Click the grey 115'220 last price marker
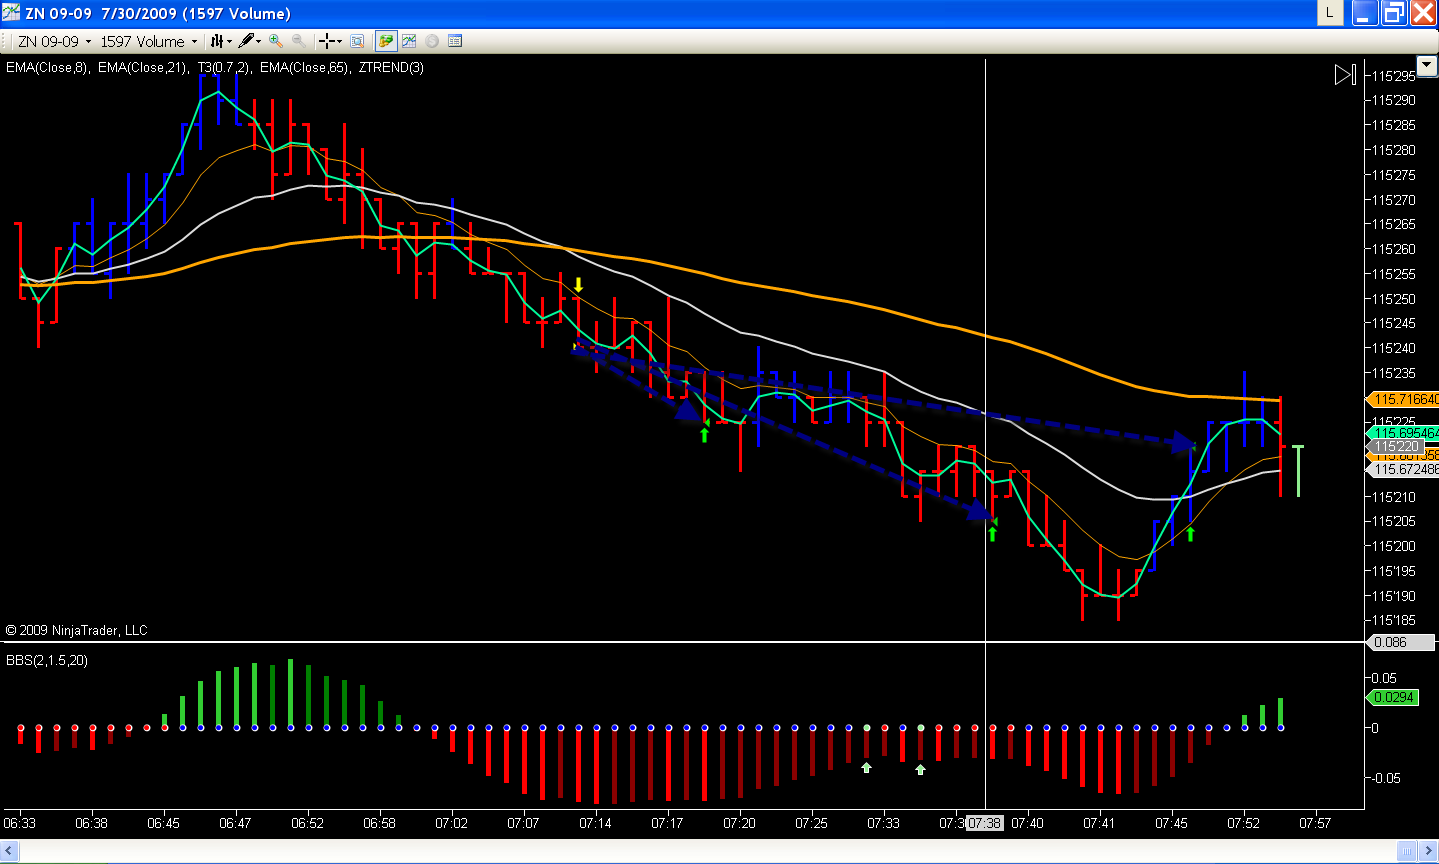Screen dimensions: 1439x864 [1397, 446]
